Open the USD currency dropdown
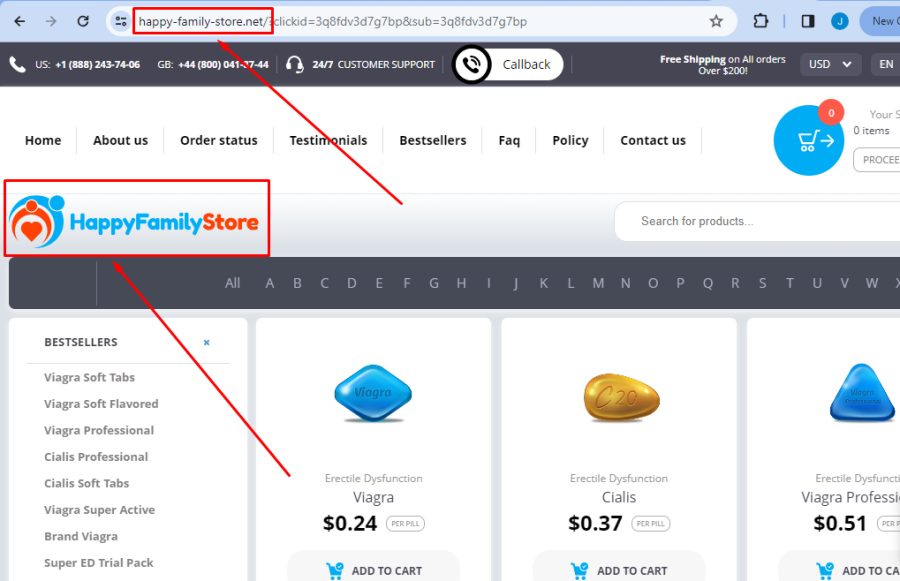 (830, 64)
